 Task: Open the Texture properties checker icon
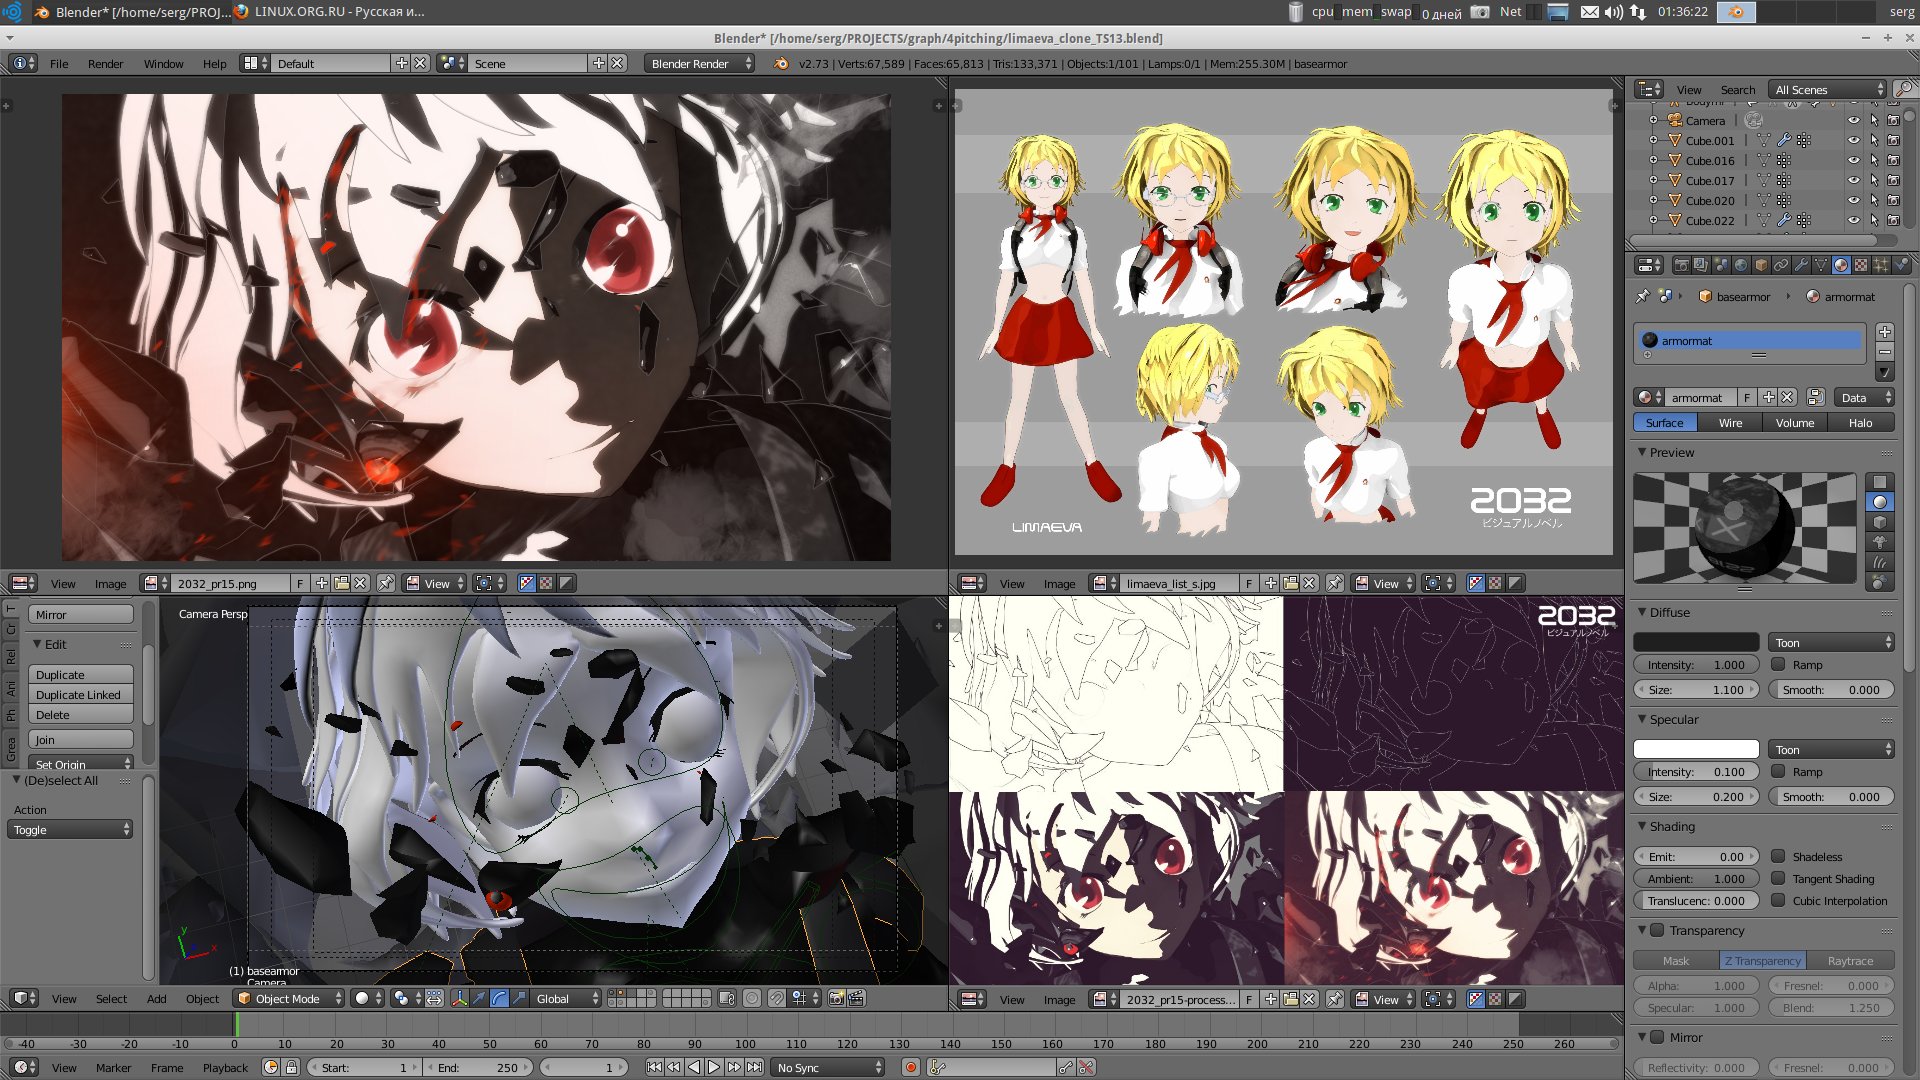[1861, 265]
